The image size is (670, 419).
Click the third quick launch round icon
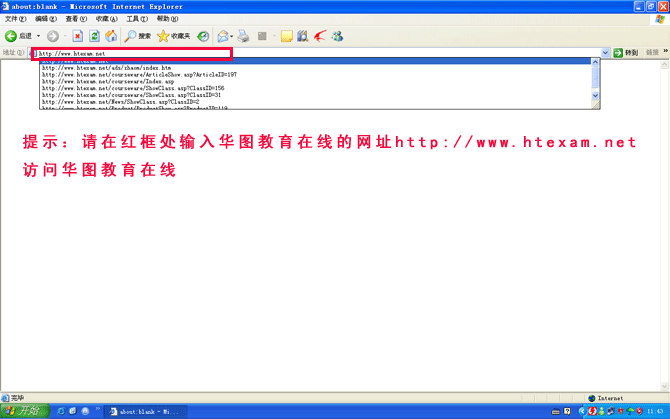pyautogui.click(x=85, y=411)
